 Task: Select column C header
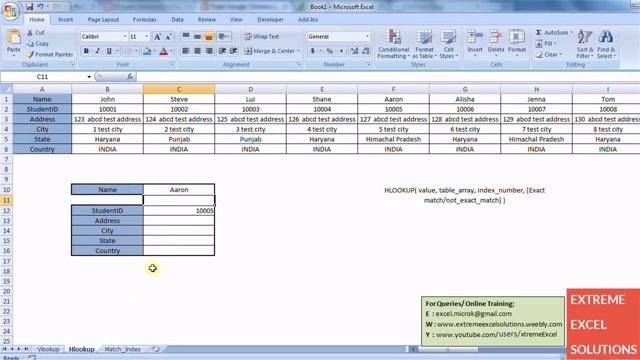(x=179, y=89)
